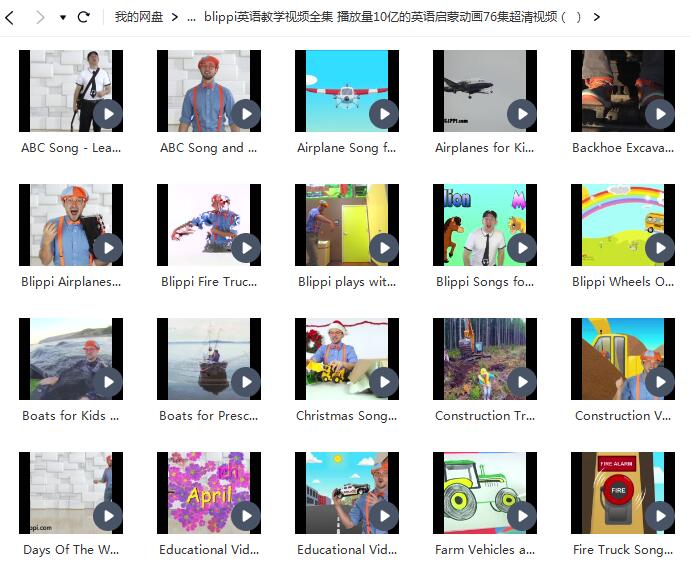Play the Backhoe Excava... video
690x567 pixels.
point(660,114)
